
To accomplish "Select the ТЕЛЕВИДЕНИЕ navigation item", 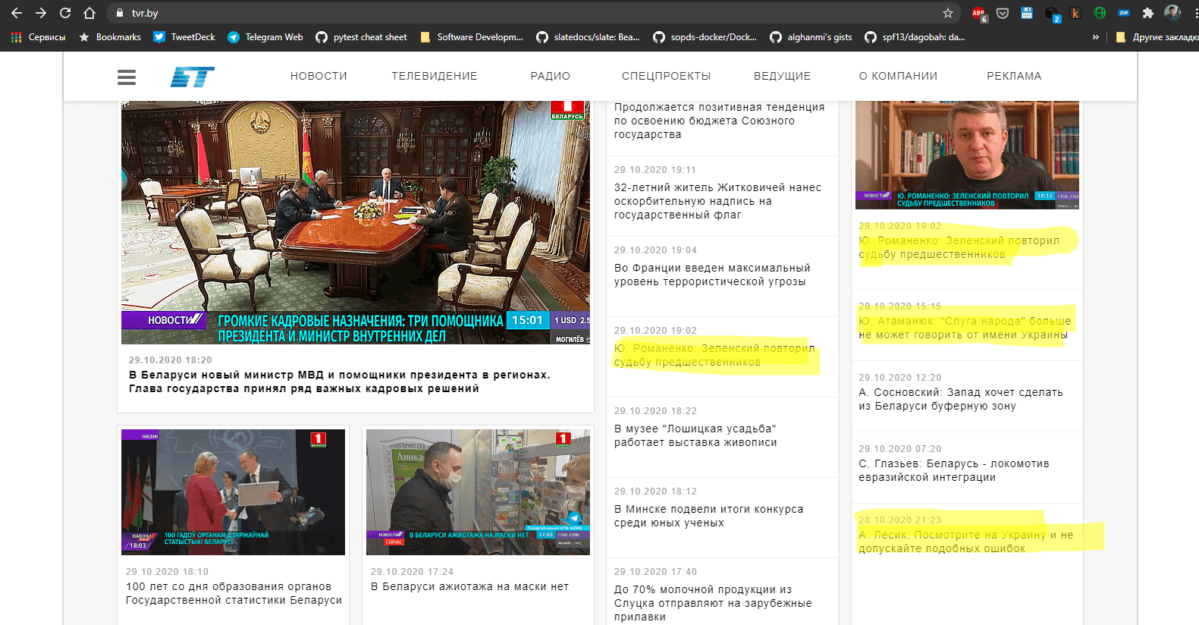I will pos(434,76).
